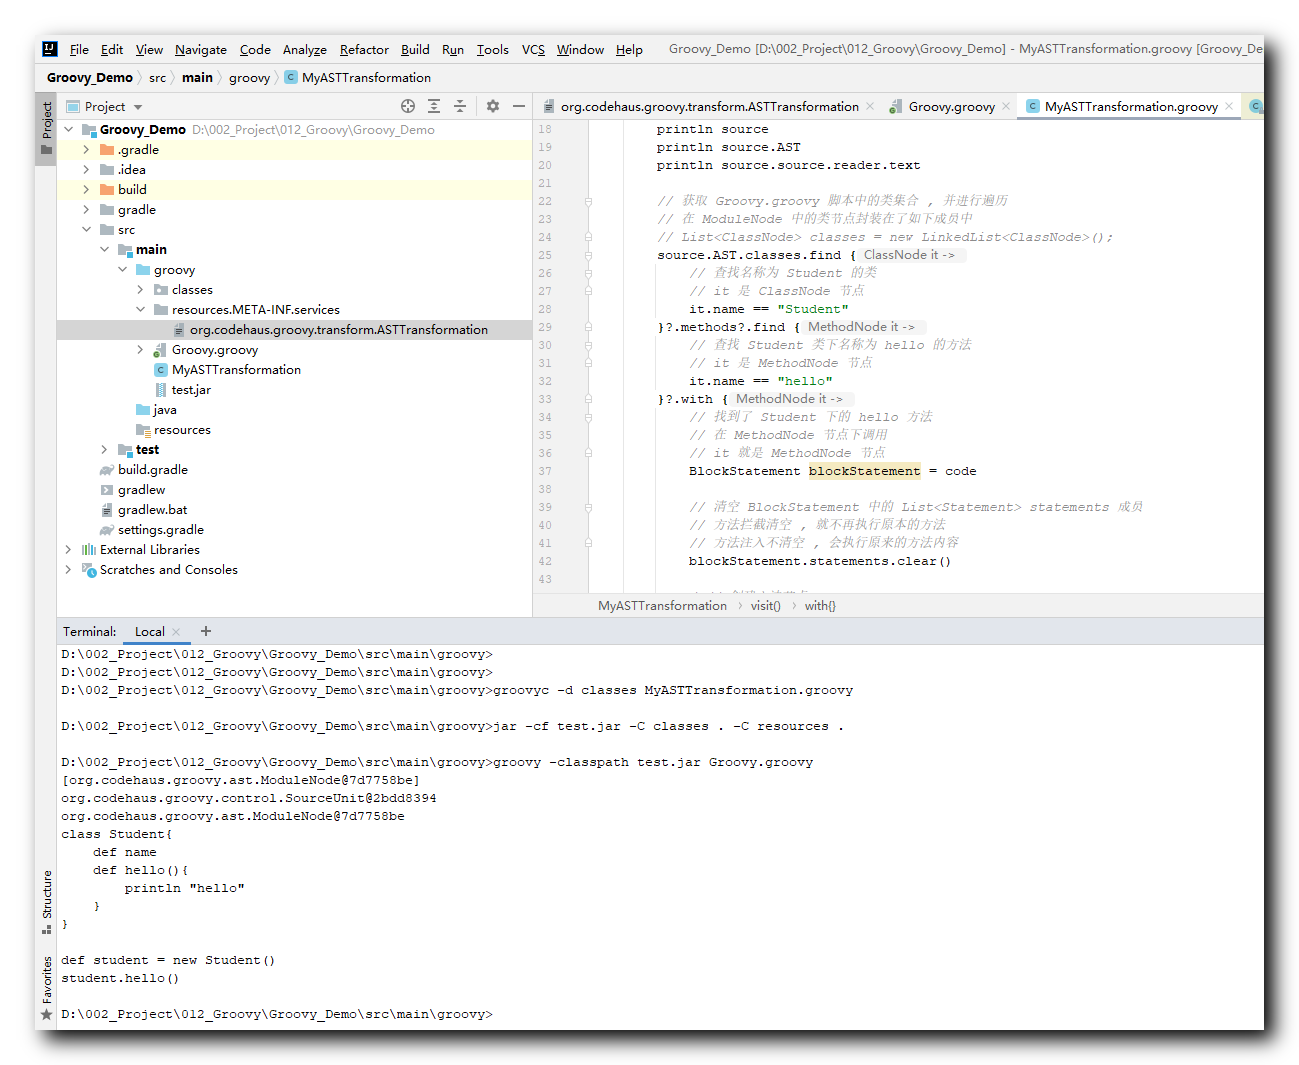Click line number 37 in the gutter
Image resolution: width=1299 pixels, height=1065 pixels.
545,471
